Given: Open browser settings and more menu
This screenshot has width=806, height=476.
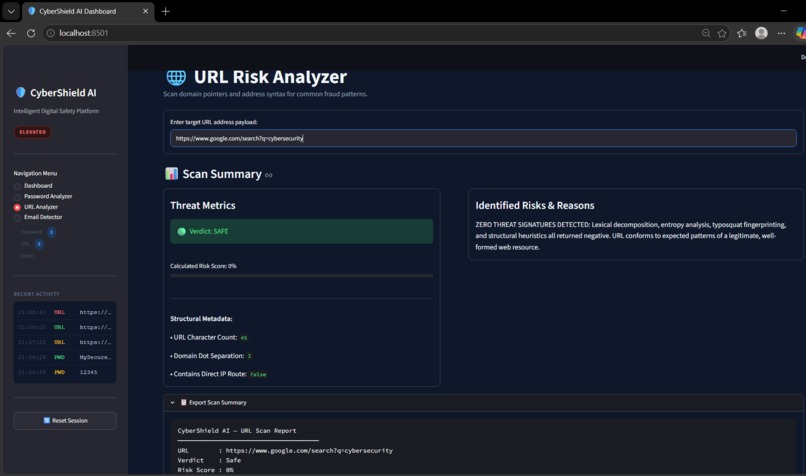Looking at the screenshot, I should 781,33.
